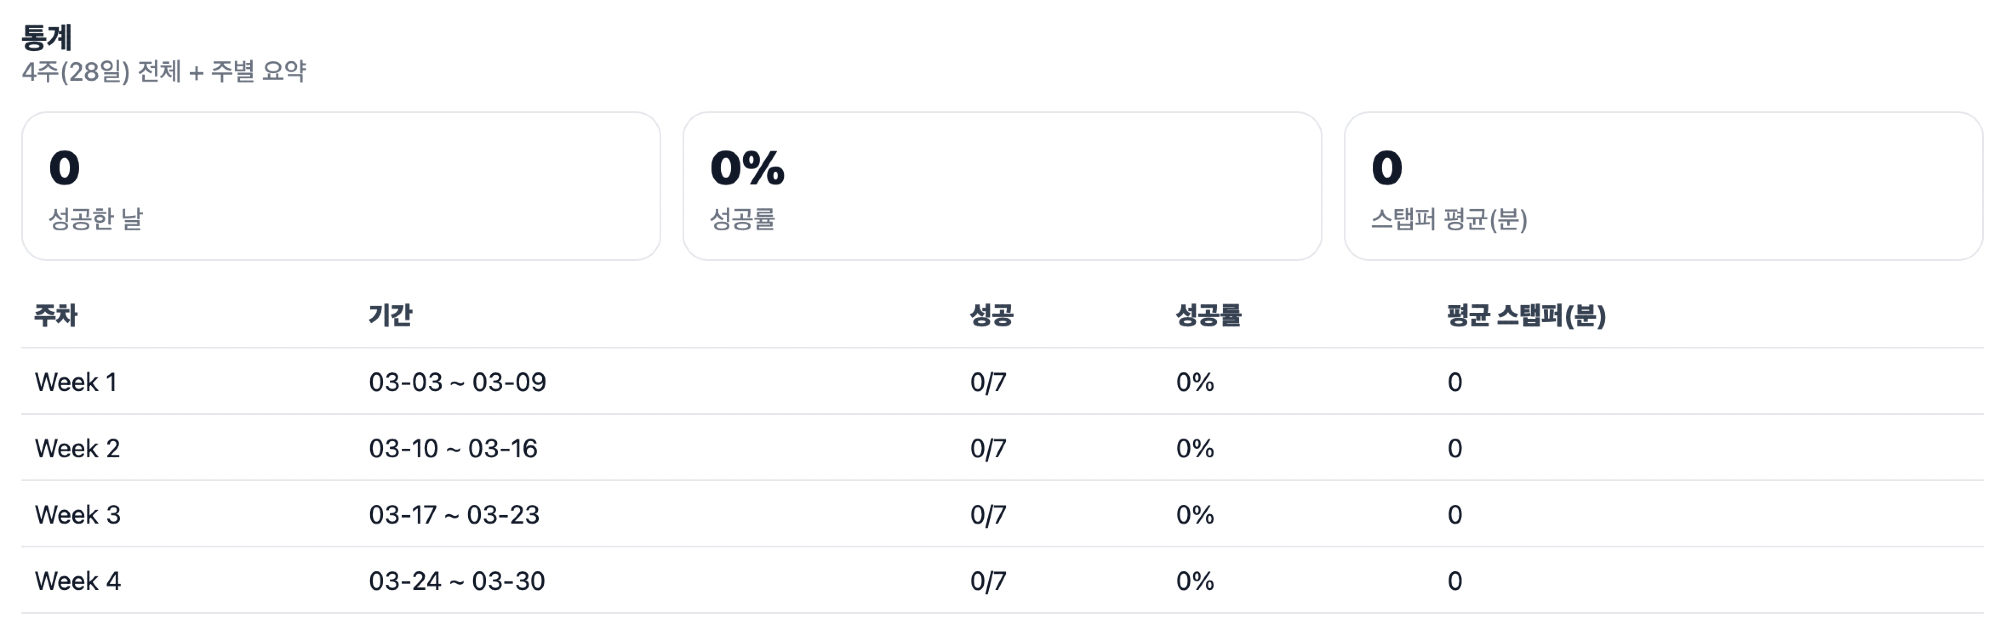Viewport: 2000px width, 629px height.
Task: Click the 성공한 날 summary card
Action: coord(341,186)
